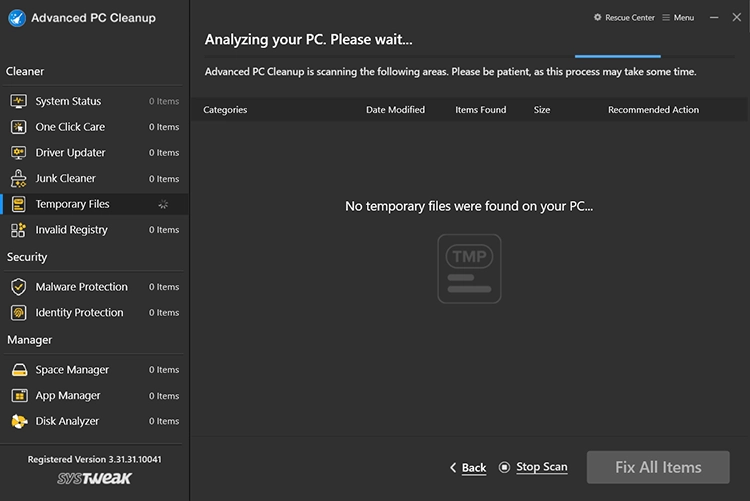Viewport: 750px width, 501px height.
Task: Click the scan progress bar
Action: [617, 56]
